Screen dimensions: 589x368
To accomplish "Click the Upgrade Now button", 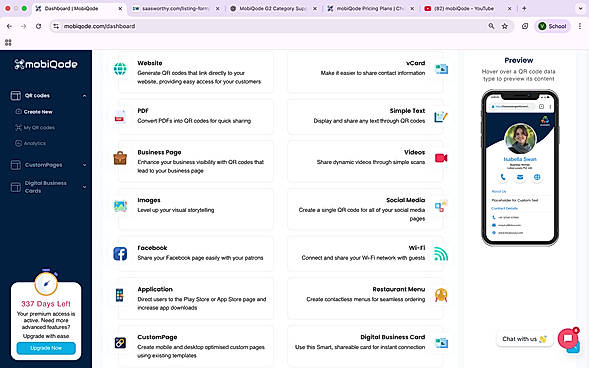I will 46,348.
